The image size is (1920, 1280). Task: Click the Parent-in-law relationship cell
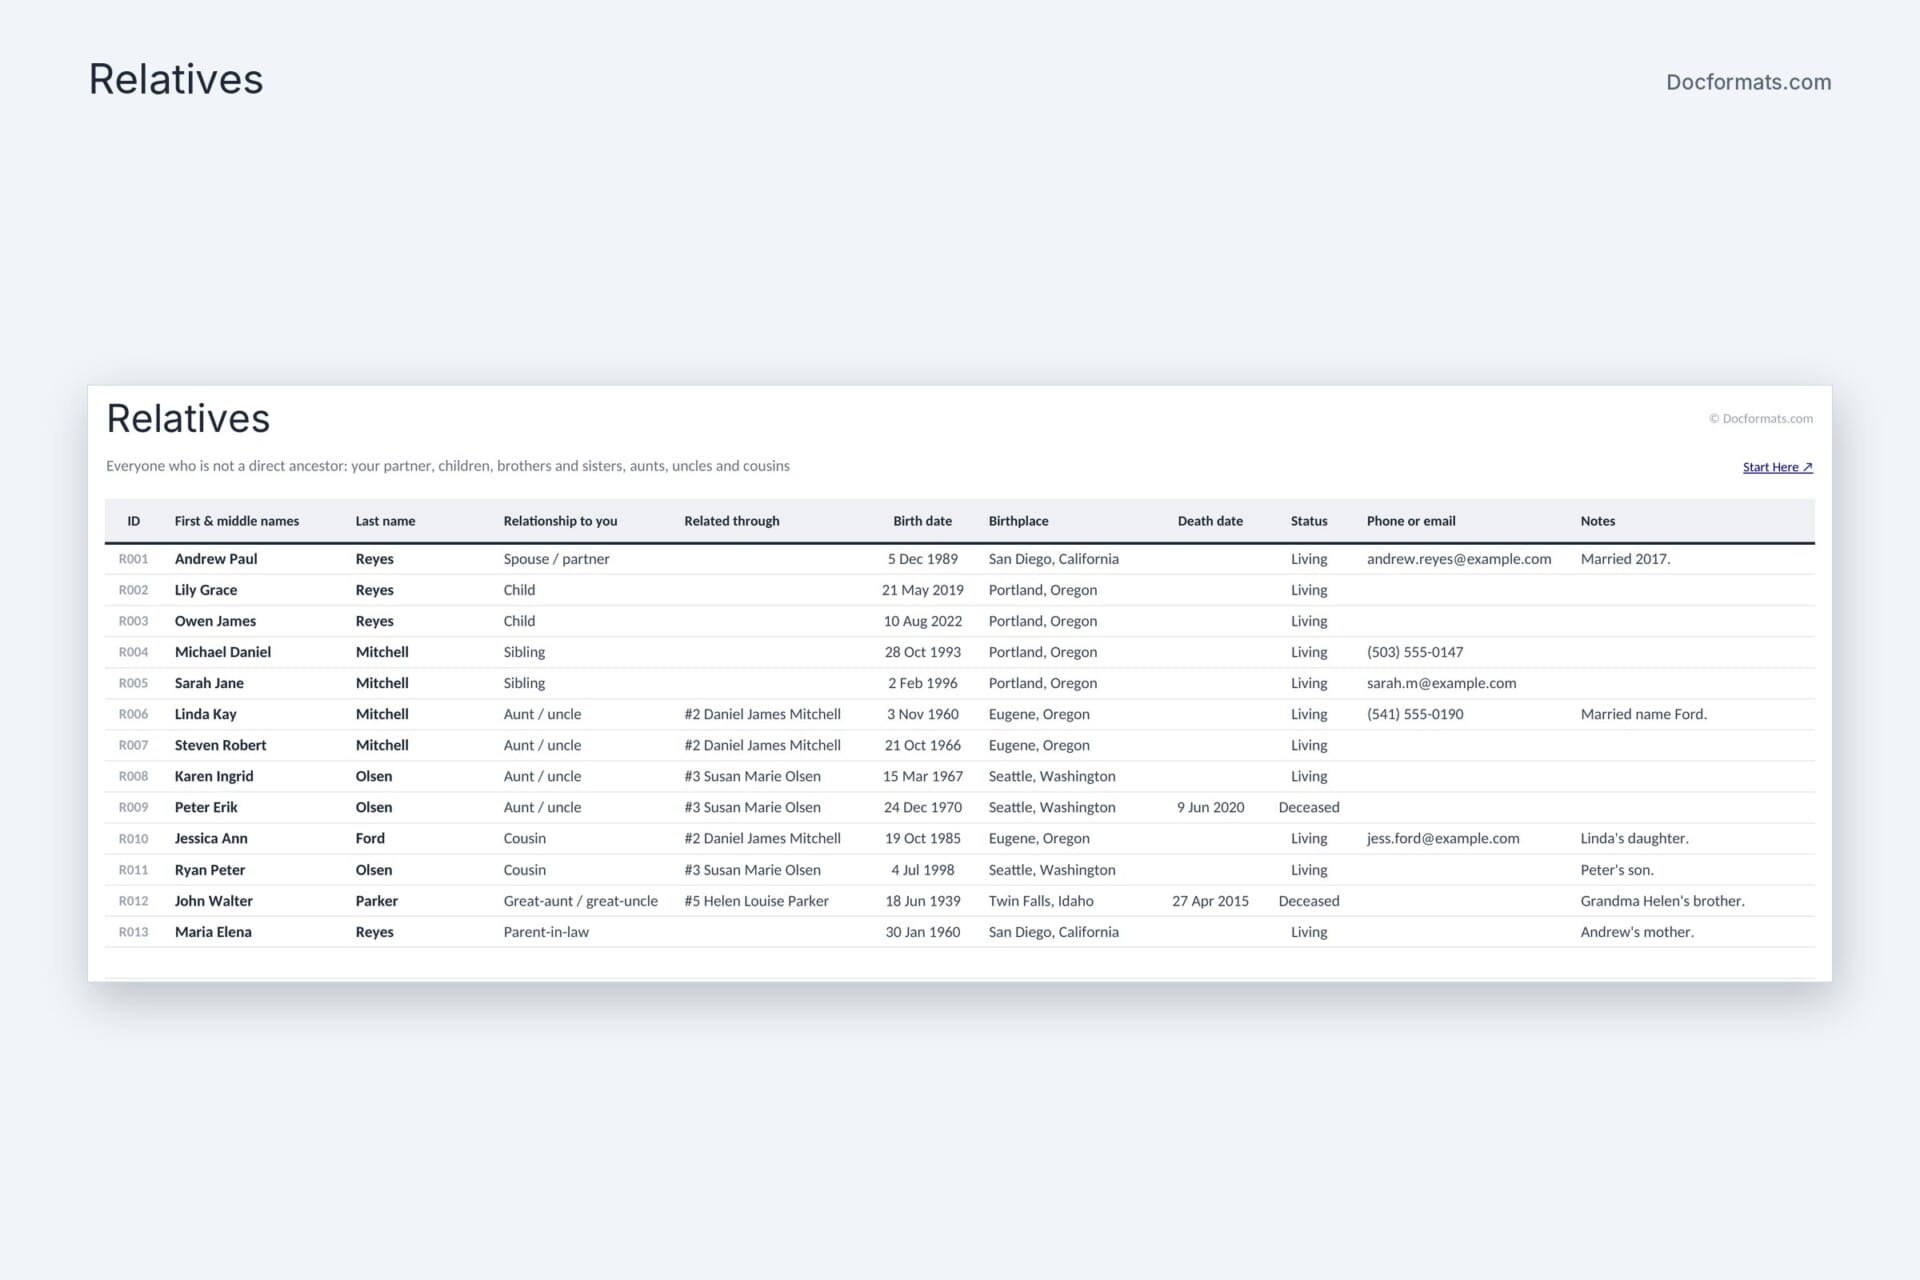coord(546,932)
